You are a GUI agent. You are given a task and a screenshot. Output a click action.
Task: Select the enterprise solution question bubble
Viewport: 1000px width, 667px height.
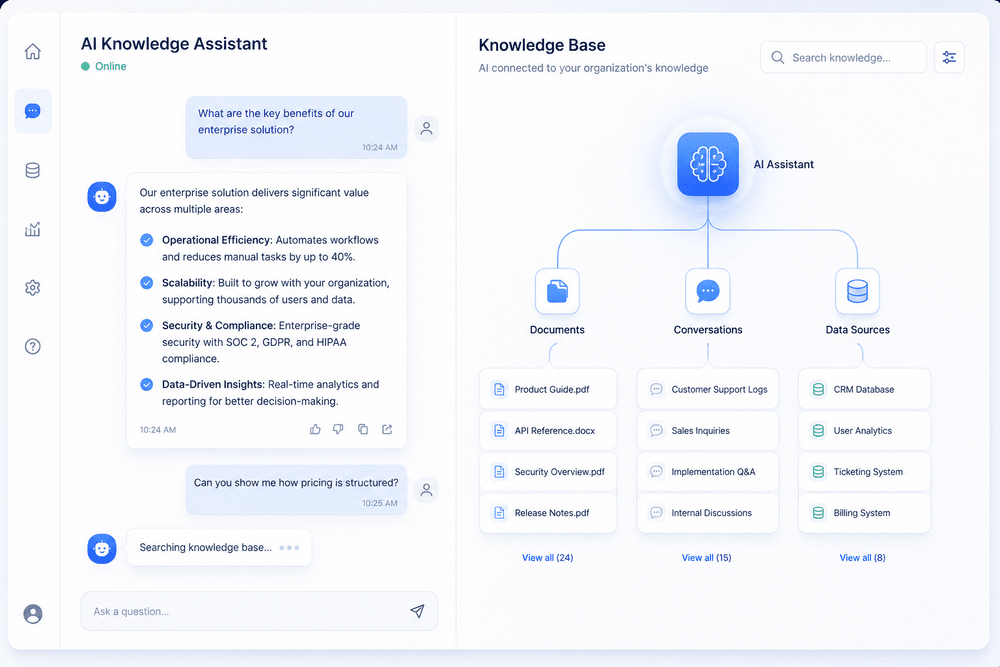[x=296, y=128]
